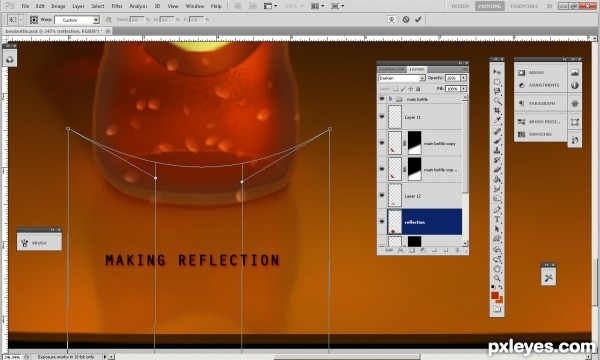Create new adjustment layer icon
This screenshot has height=360, width=600.
pyautogui.click(x=423, y=251)
